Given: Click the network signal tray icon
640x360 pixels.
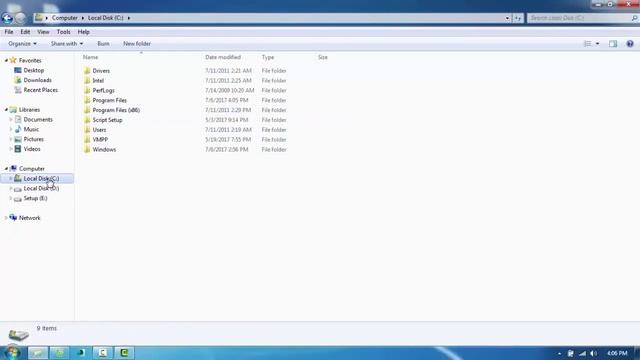Looking at the screenshot, I should [x=582, y=353].
